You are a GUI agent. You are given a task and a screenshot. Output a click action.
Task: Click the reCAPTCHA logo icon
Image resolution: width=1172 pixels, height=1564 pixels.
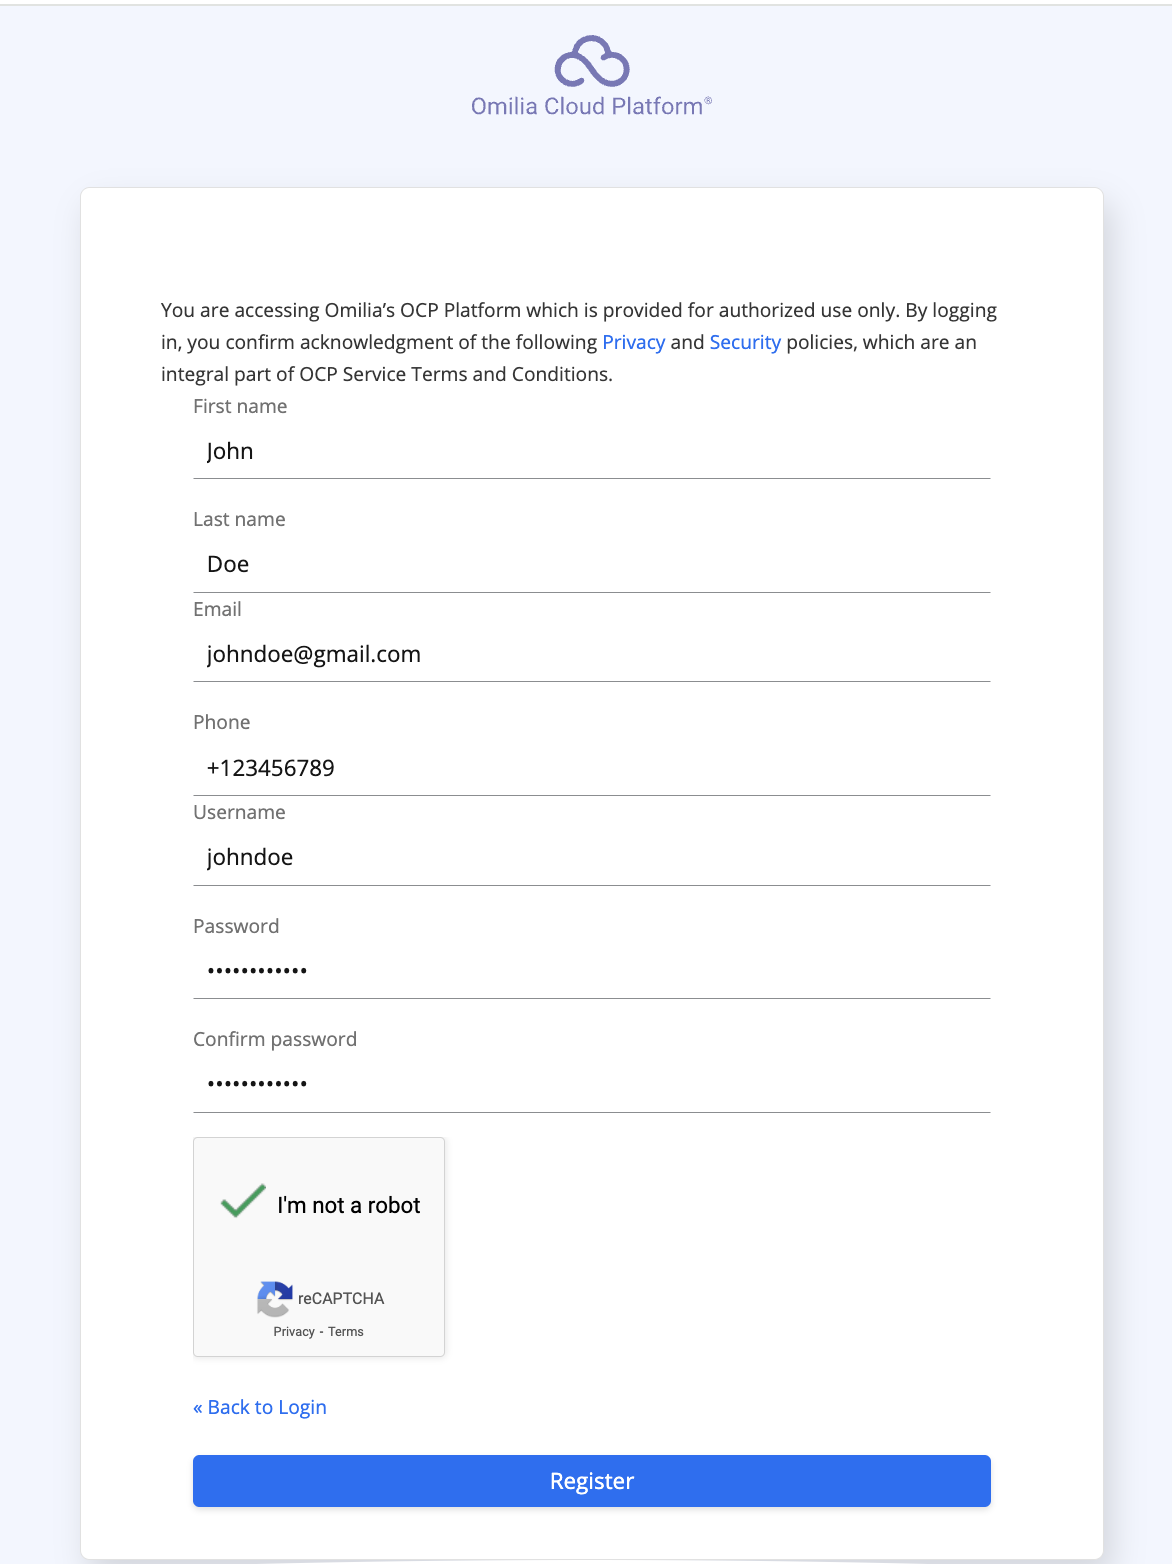point(275,1298)
